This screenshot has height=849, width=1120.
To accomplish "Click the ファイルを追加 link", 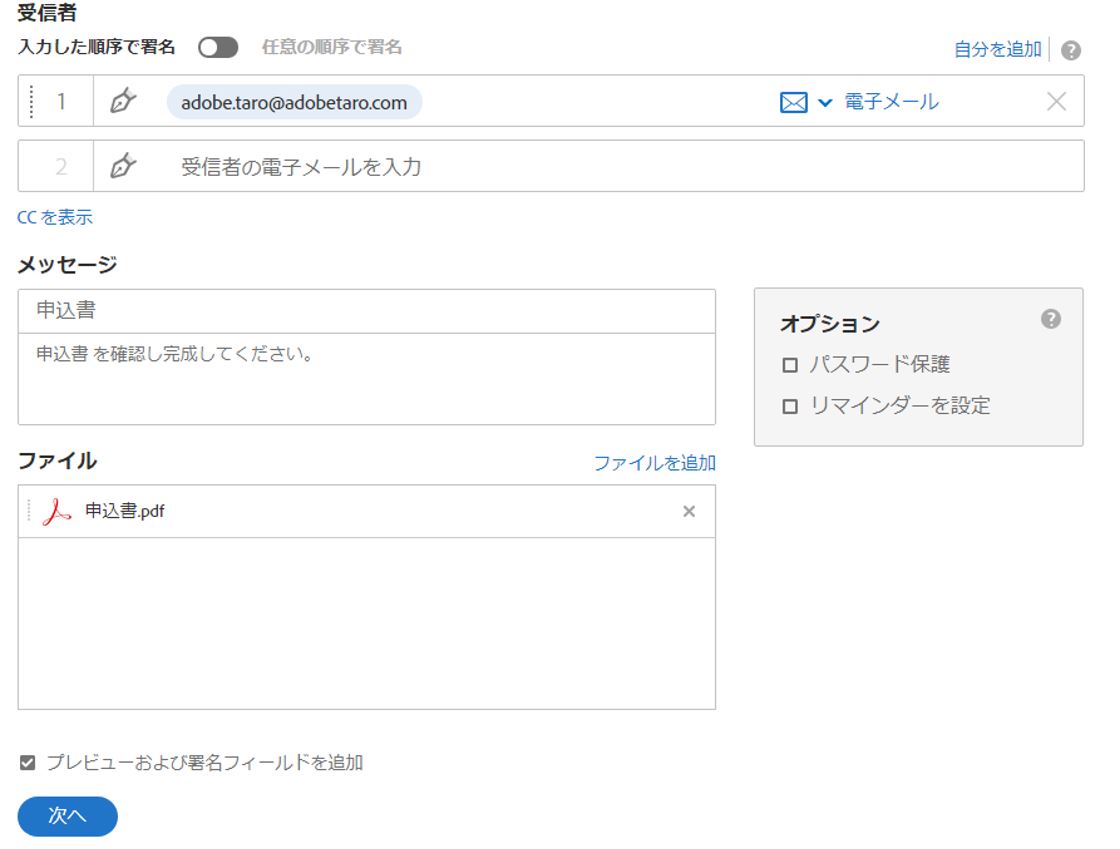I will pos(654,463).
